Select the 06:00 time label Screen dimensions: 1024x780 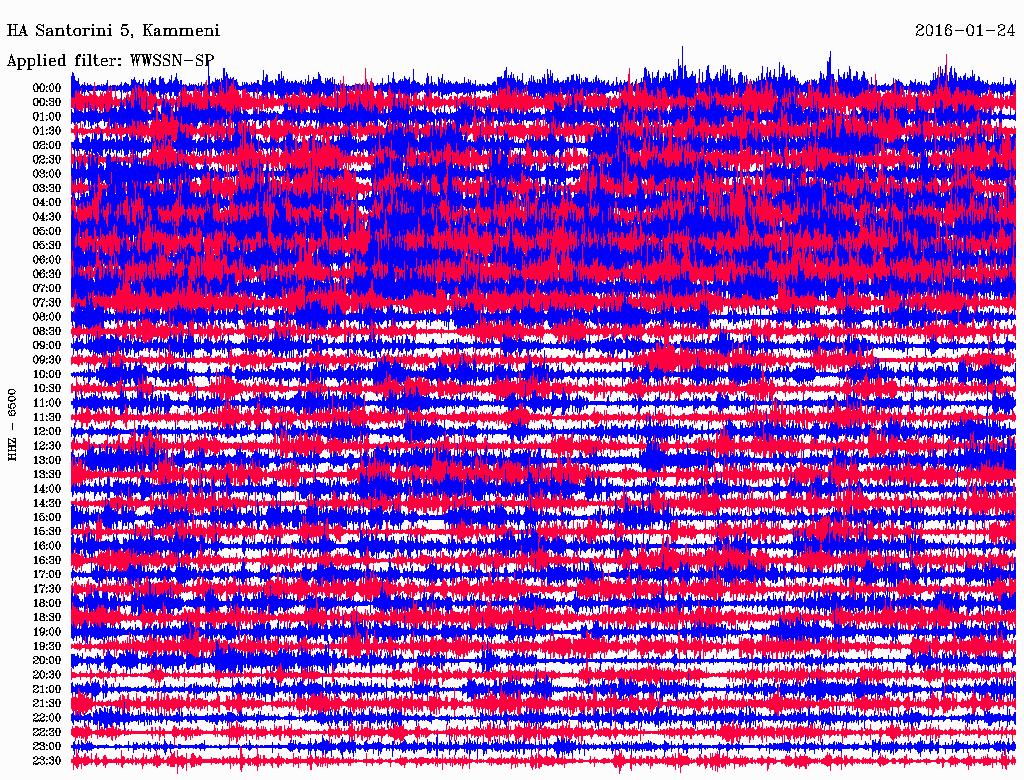46,259
